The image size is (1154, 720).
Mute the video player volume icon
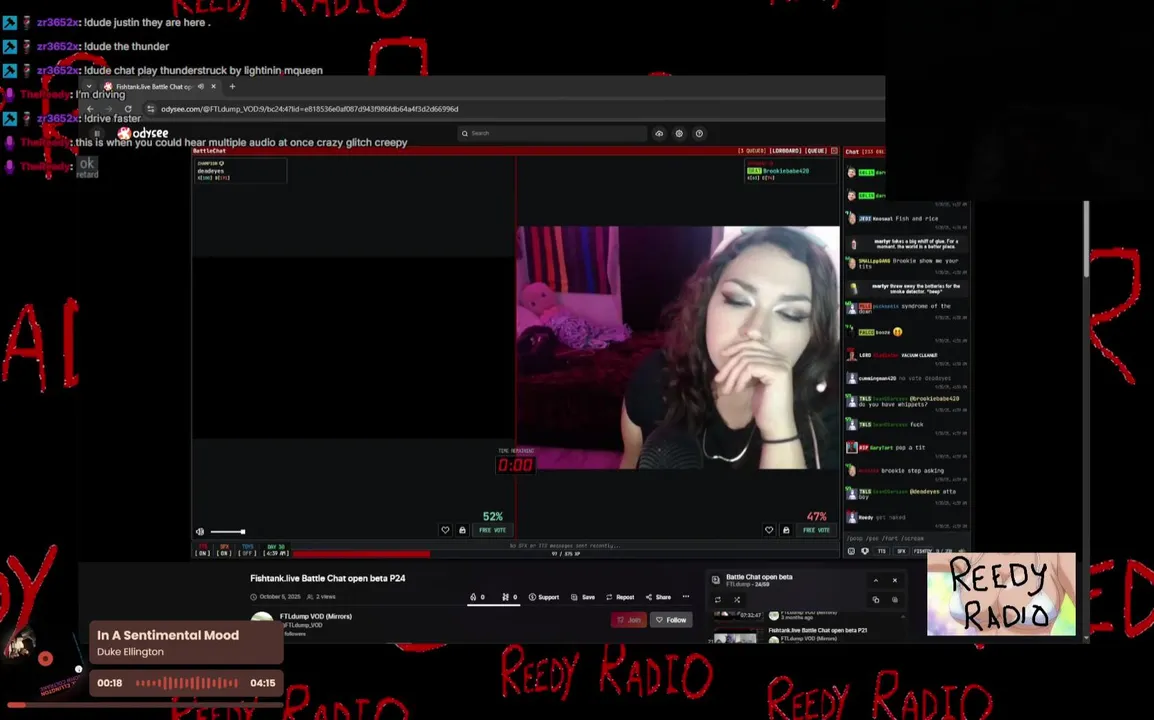pyautogui.click(x=200, y=532)
